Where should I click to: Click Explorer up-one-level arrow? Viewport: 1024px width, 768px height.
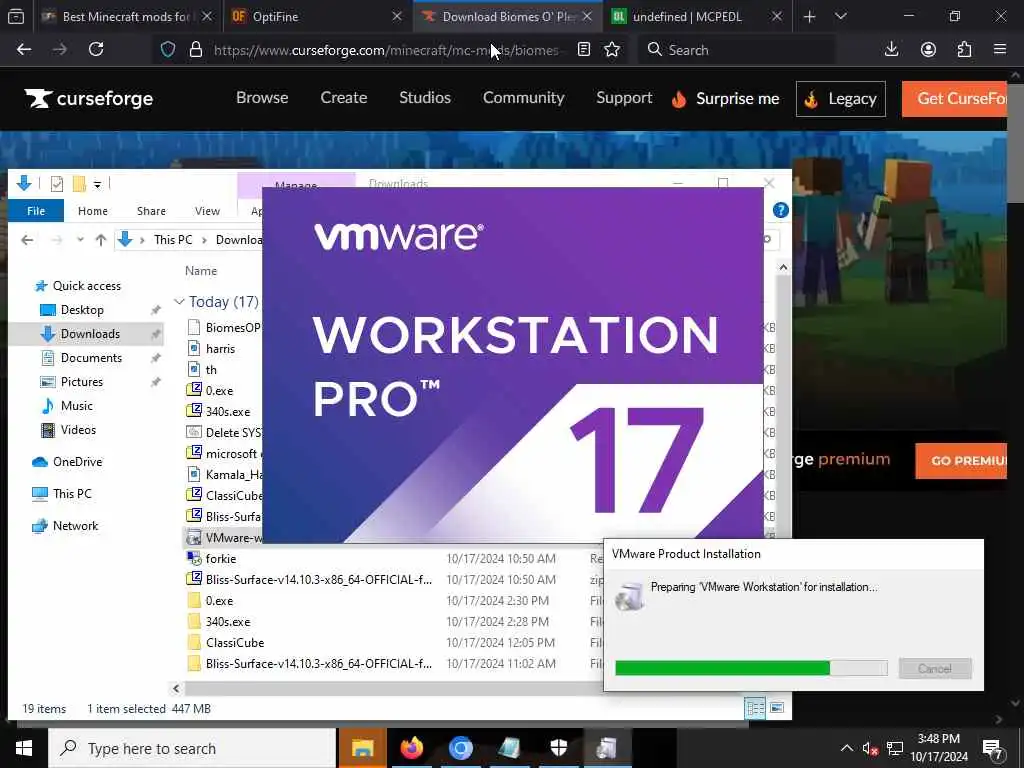coord(101,240)
